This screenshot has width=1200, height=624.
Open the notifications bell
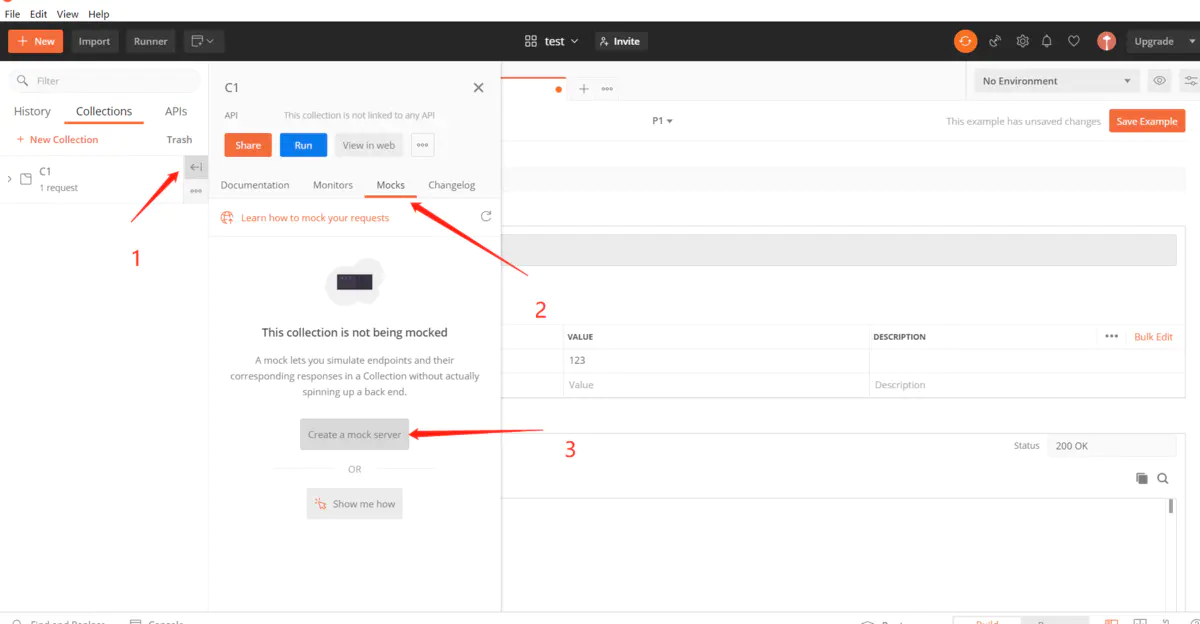[1047, 41]
